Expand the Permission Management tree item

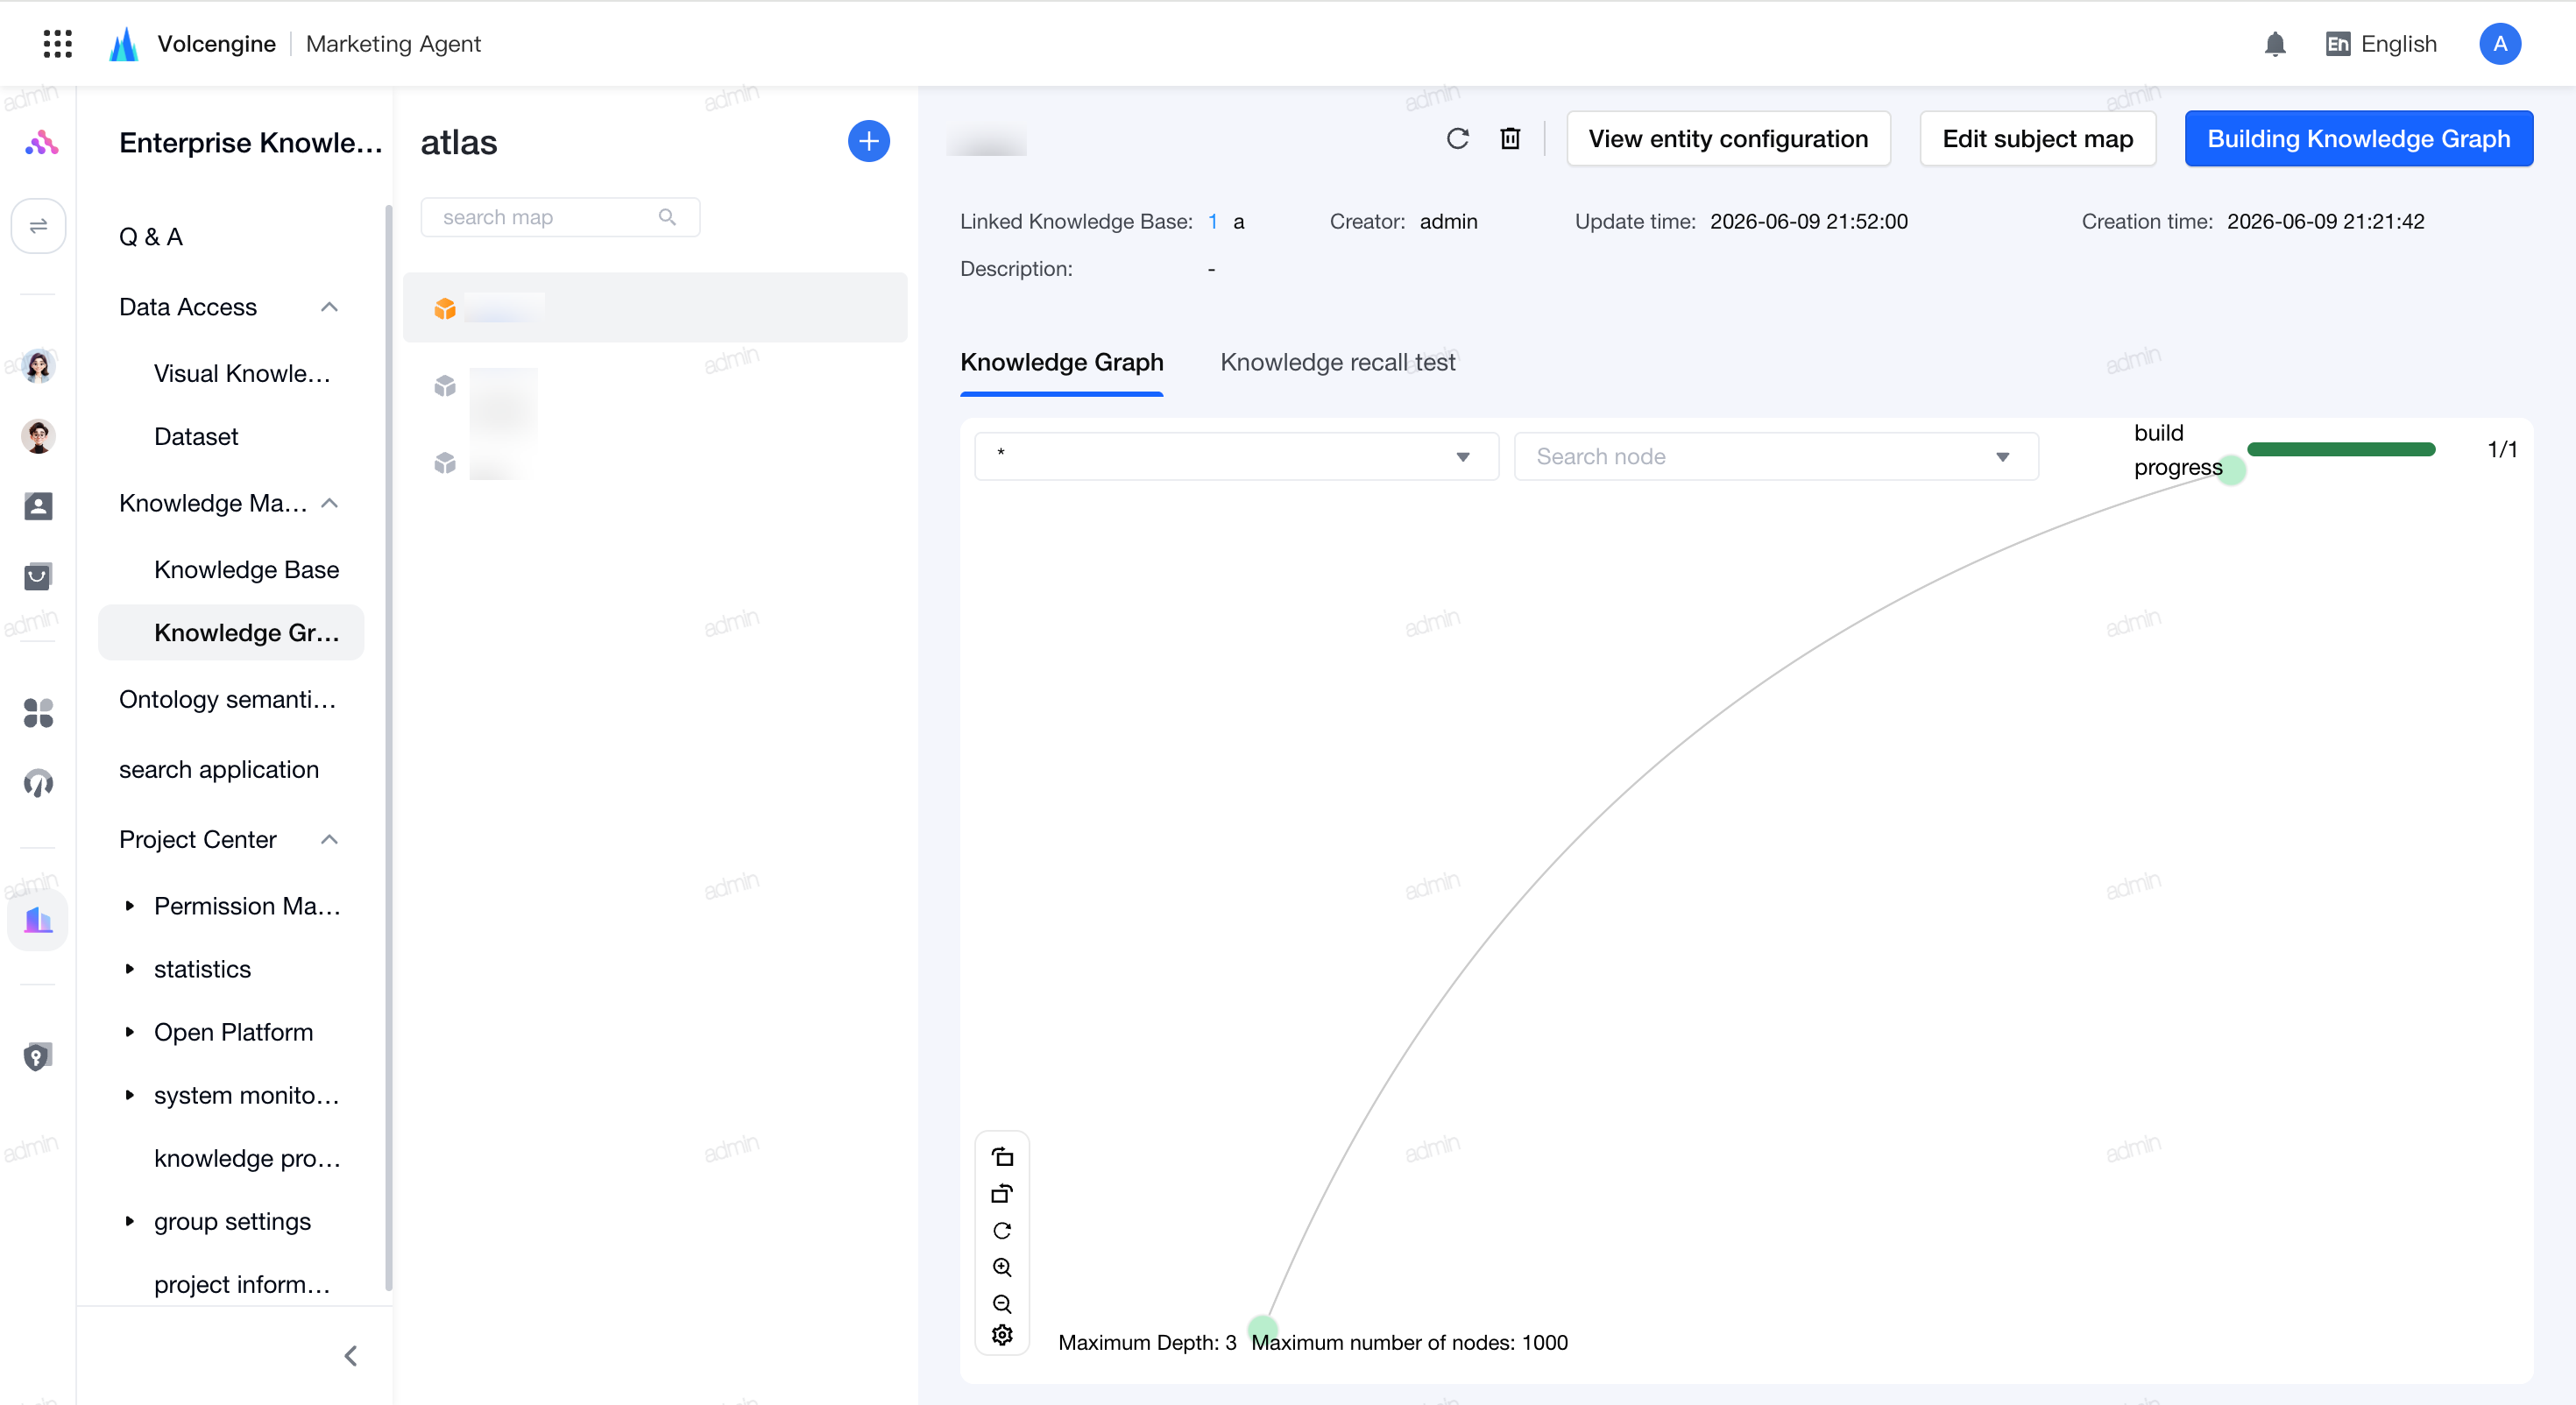pos(129,906)
